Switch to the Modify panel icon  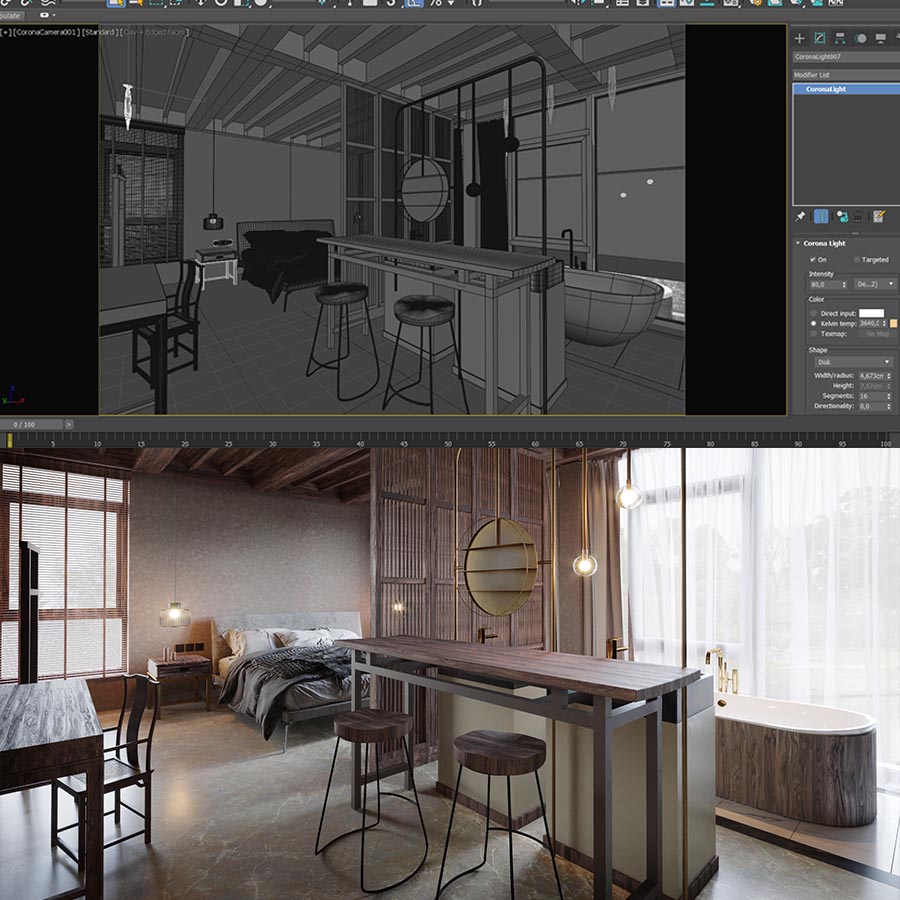point(819,38)
